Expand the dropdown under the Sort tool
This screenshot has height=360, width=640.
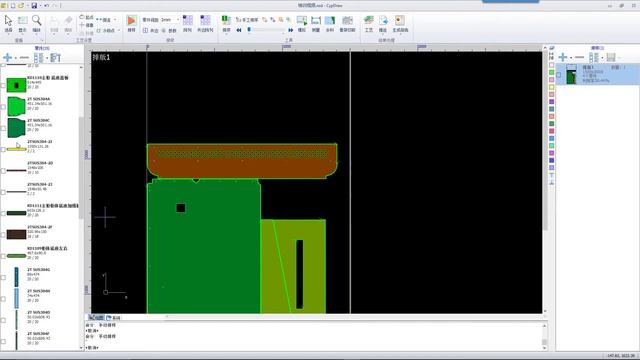(x=227, y=34)
